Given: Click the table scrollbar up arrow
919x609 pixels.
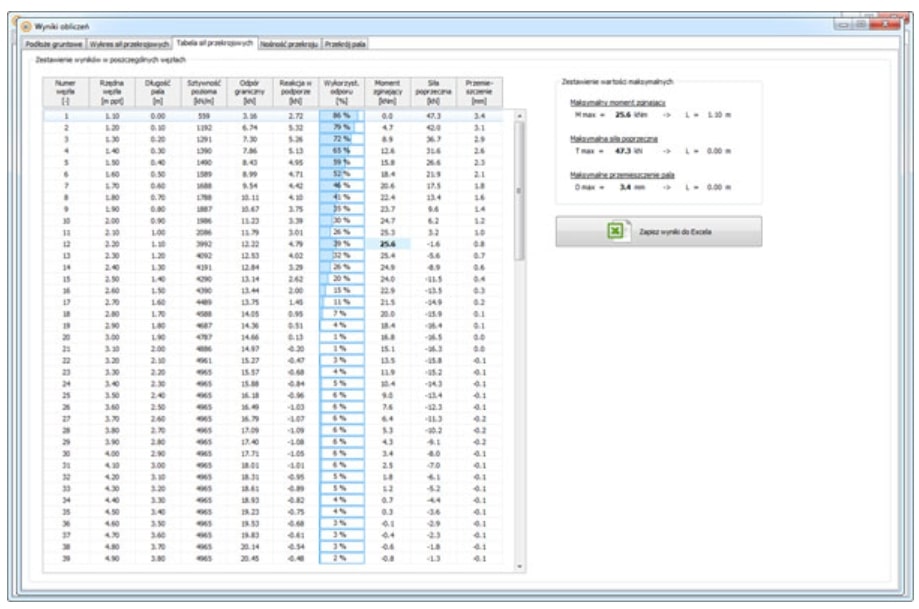Looking at the screenshot, I should (518, 116).
